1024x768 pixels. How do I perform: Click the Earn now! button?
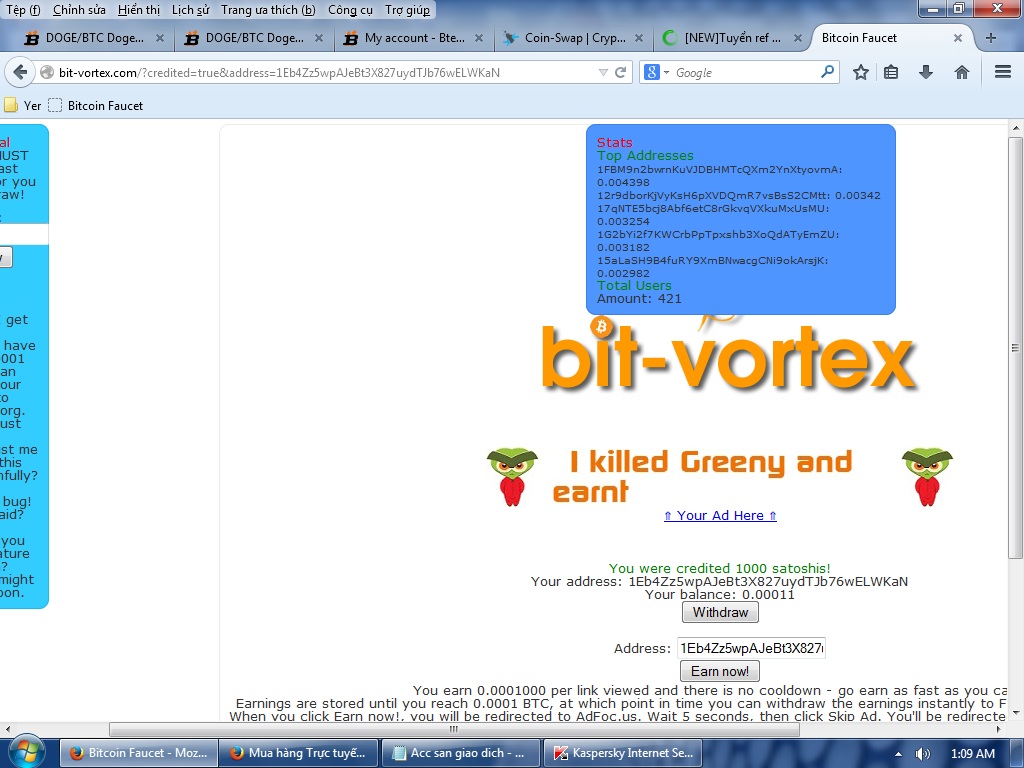click(720, 671)
